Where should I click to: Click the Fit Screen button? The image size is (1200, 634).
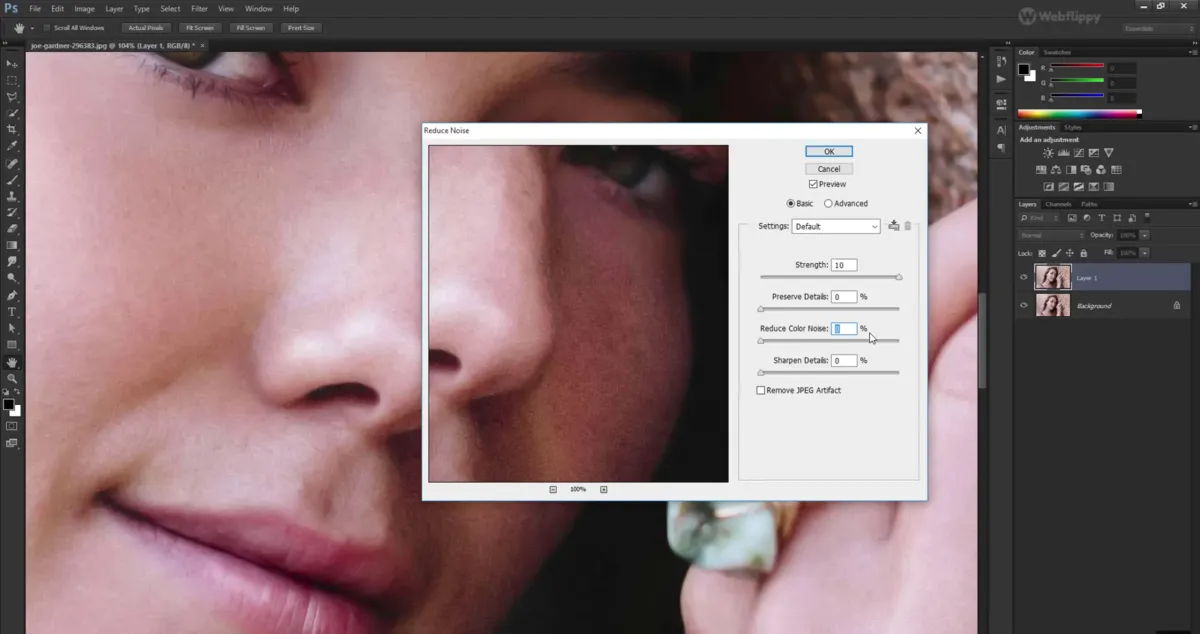tap(199, 27)
